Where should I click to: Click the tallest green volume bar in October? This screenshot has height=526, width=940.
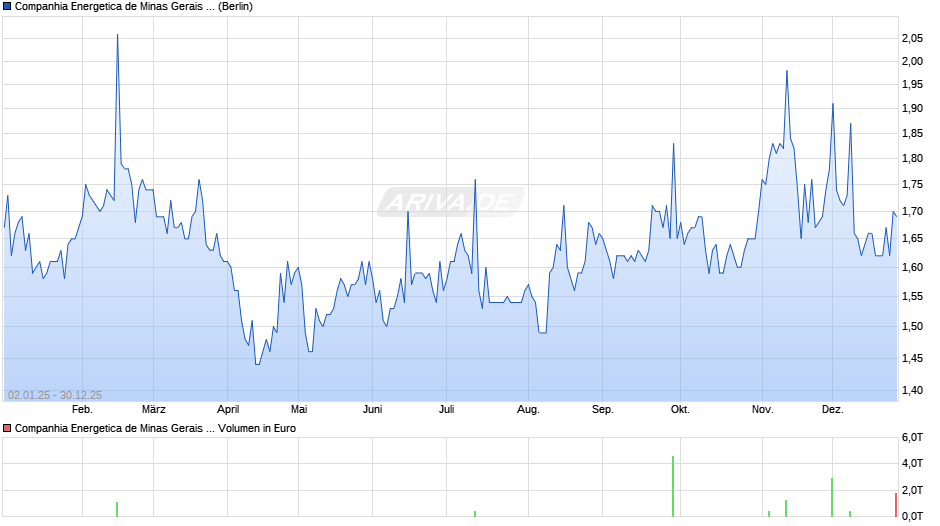(673, 486)
